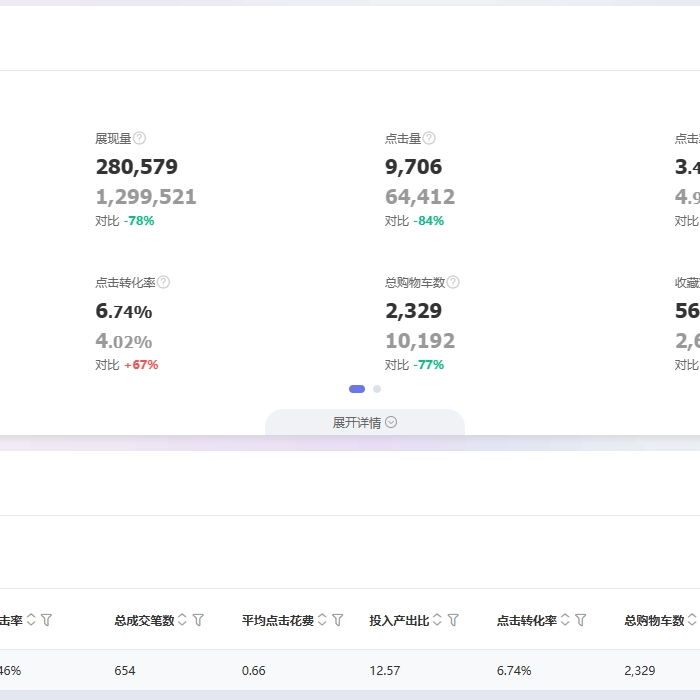The width and height of the screenshot is (700, 700).
Task: Click help icon next to 展现量
Action: click(140, 139)
